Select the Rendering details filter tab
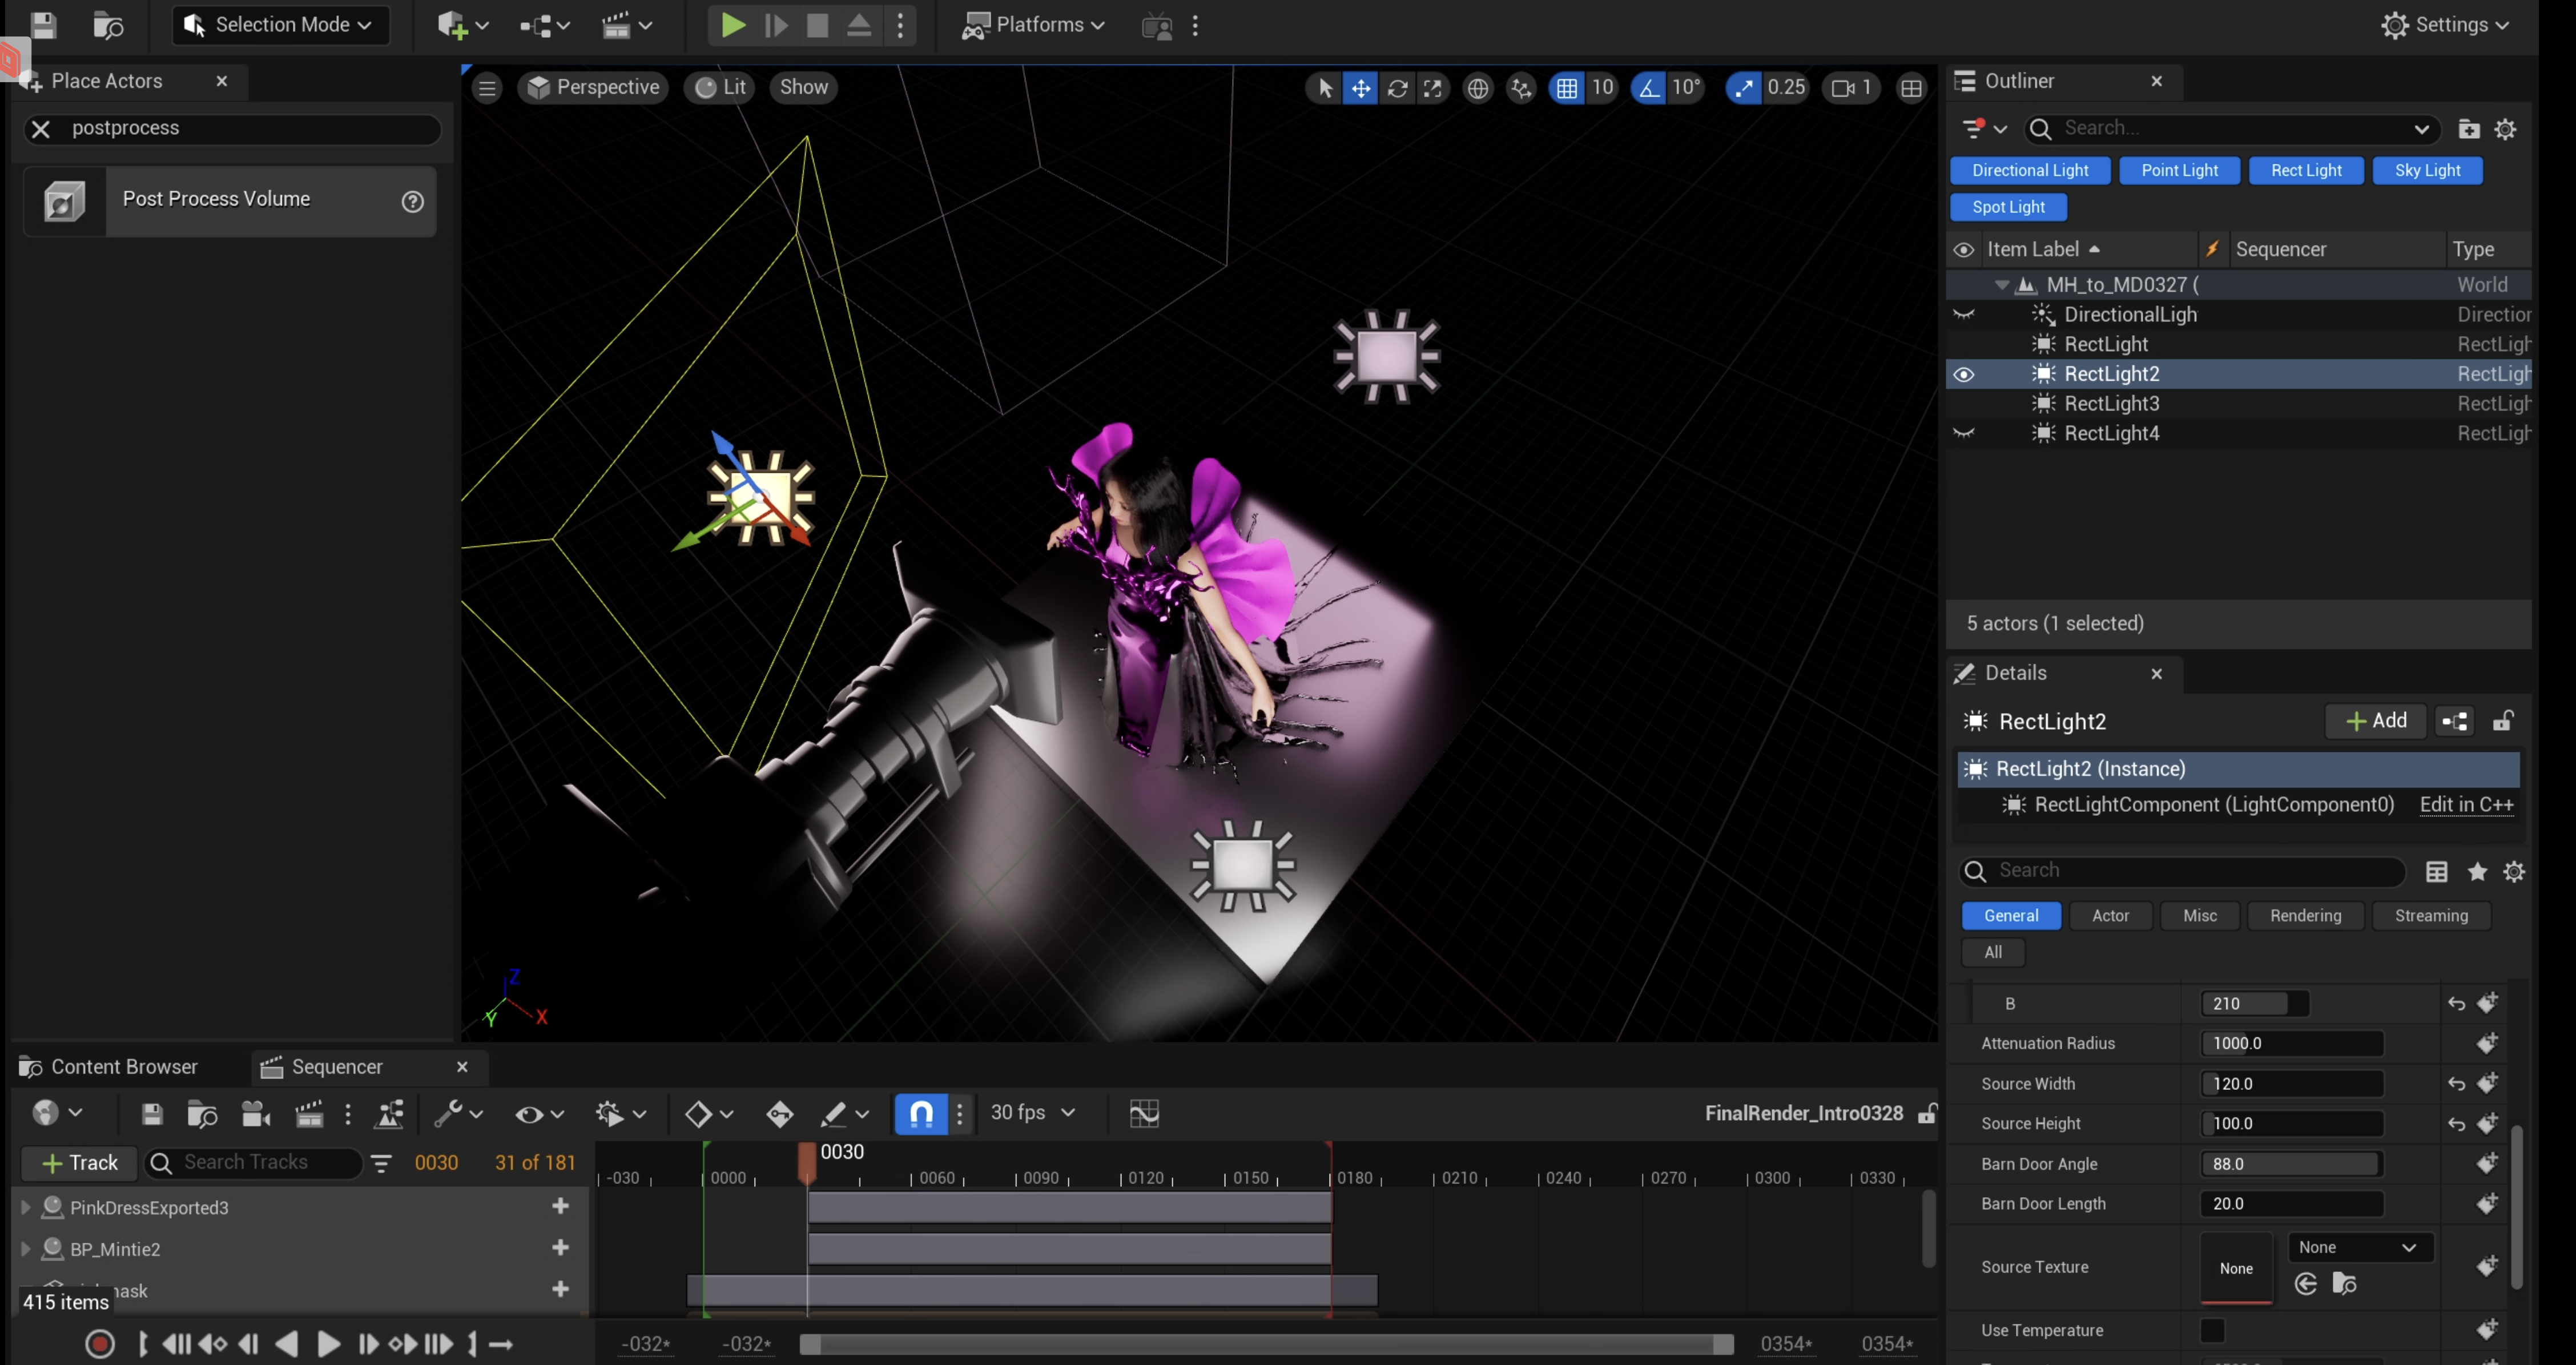This screenshot has height=1365, width=2576. [x=2305, y=916]
